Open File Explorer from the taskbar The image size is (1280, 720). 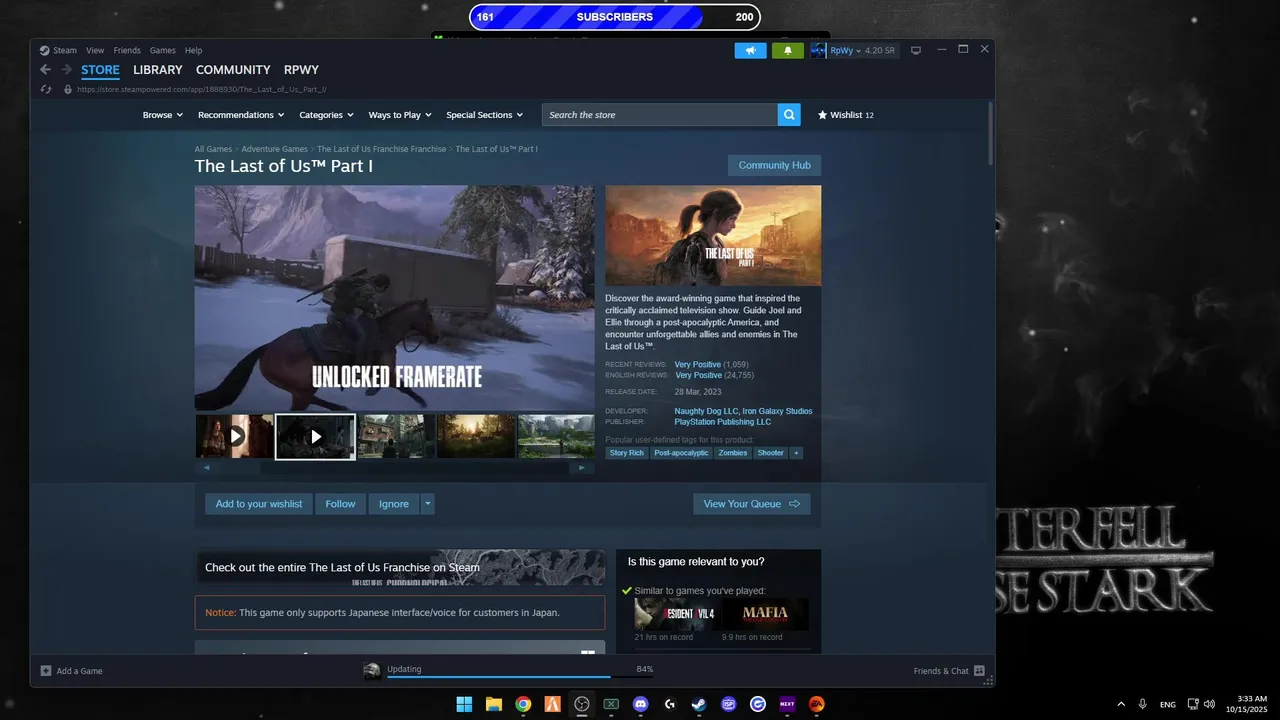493,704
